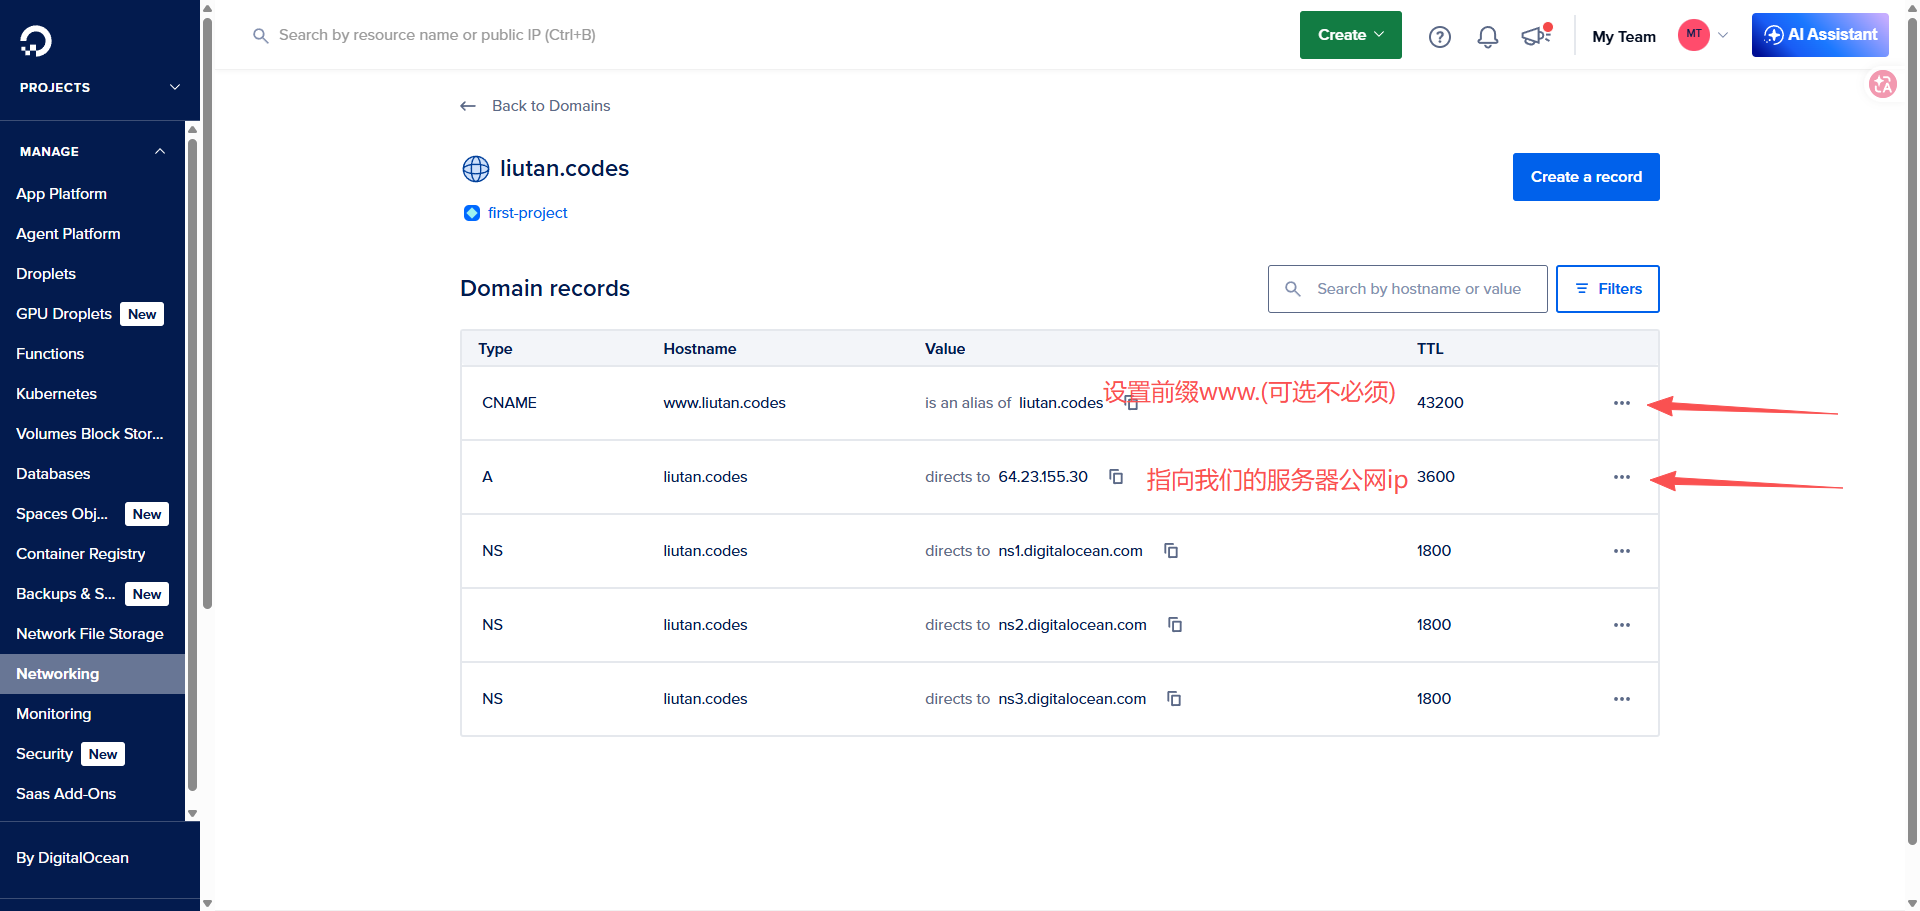Copy ns3.digitalocean.com value

pyautogui.click(x=1174, y=699)
